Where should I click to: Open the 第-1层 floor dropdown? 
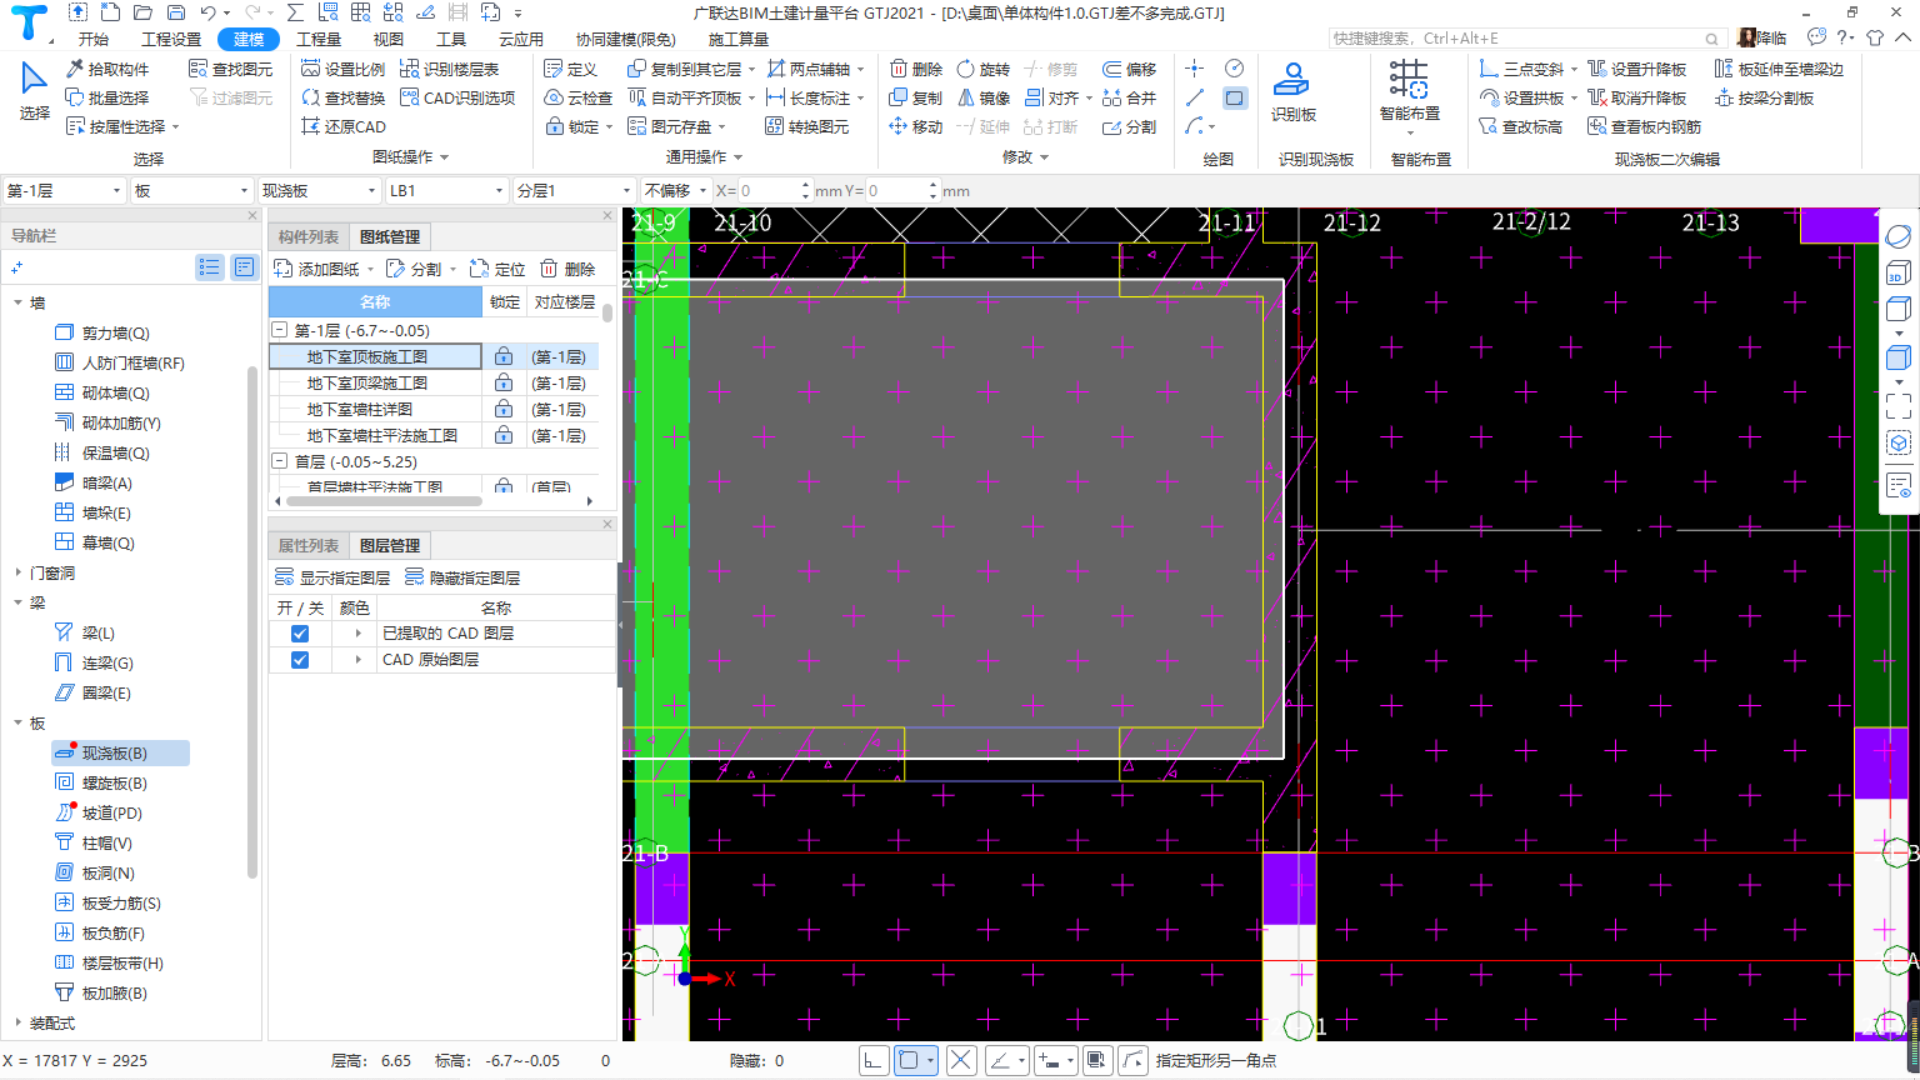[64, 191]
